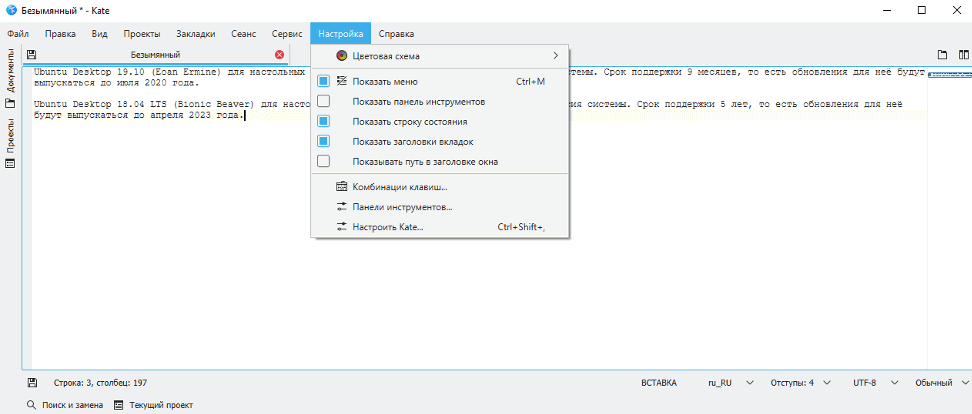Toggle Показать меню checkbox
The image size is (972, 414).
323,81
